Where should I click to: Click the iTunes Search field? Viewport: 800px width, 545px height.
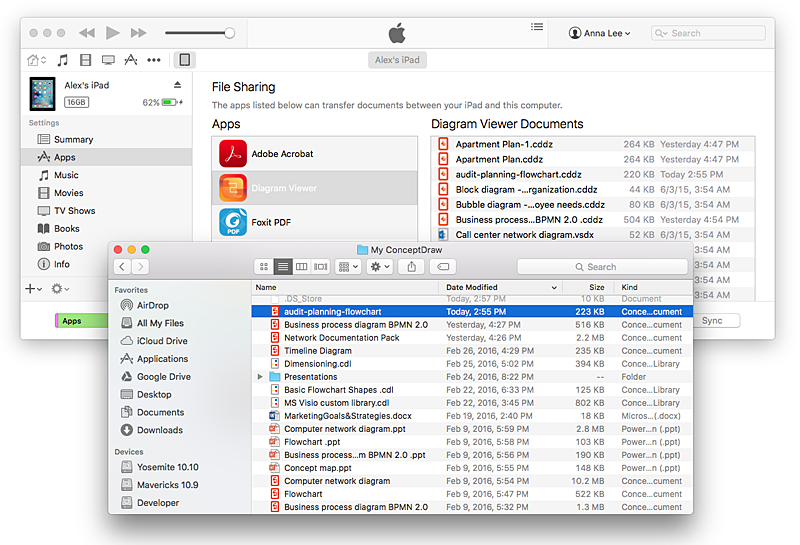[x=708, y=33]
